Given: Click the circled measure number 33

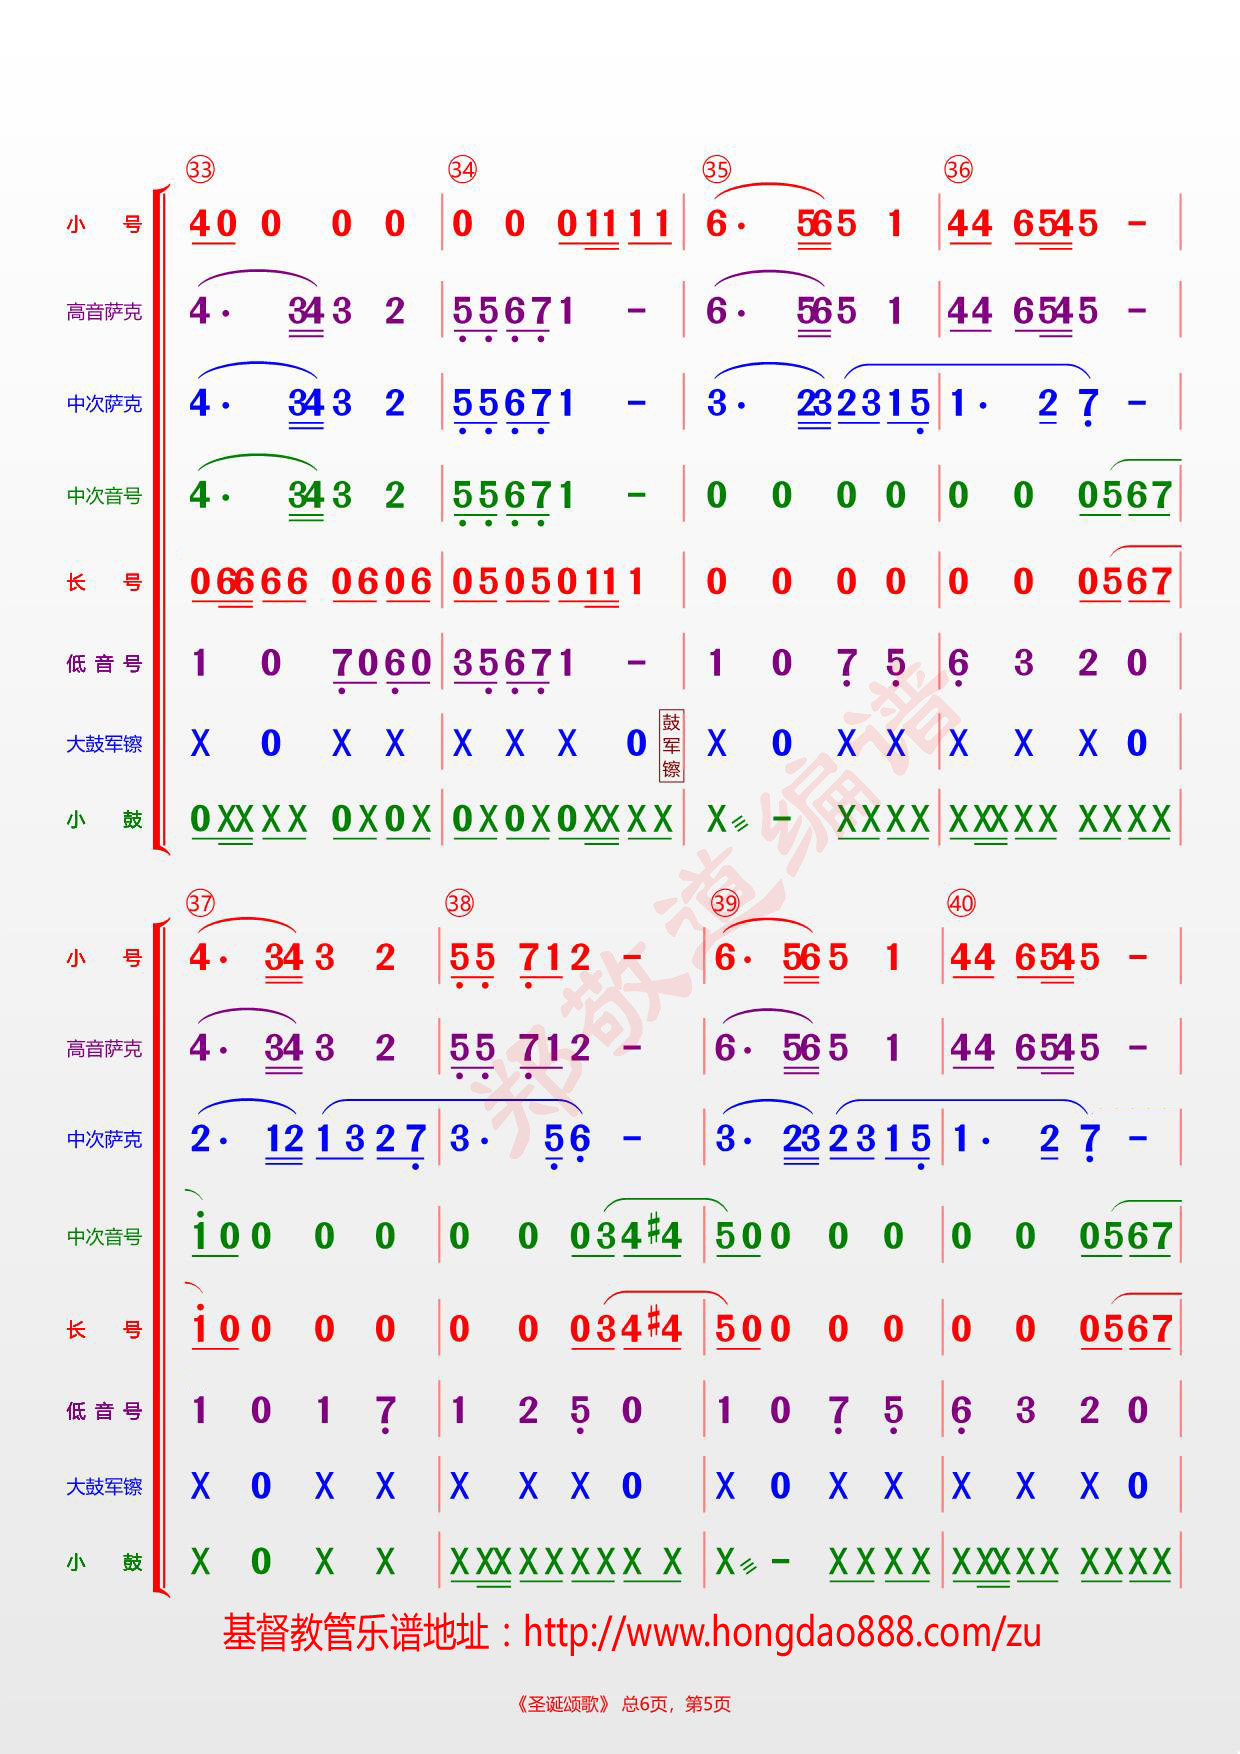Looking at the screenshot, I should click(200, 169).
